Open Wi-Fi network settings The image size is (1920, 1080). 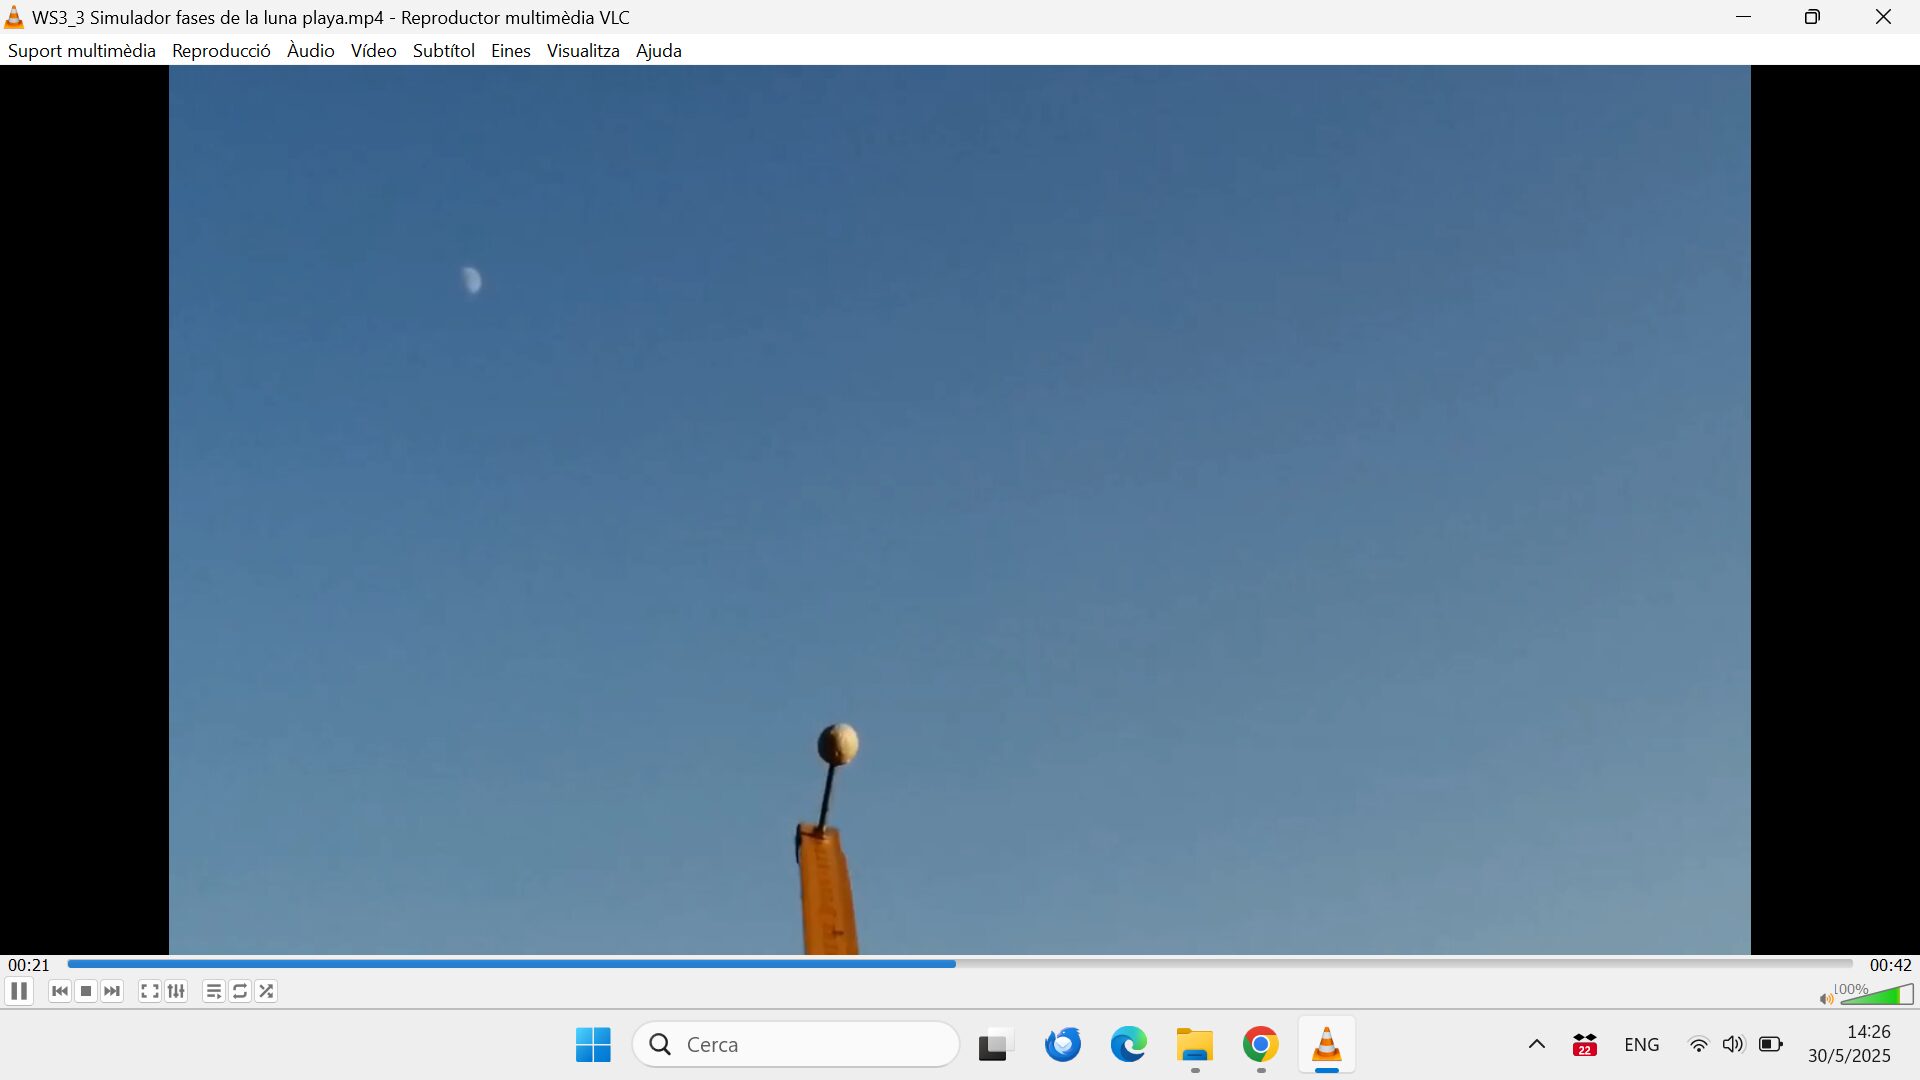coord(1698,1045)
